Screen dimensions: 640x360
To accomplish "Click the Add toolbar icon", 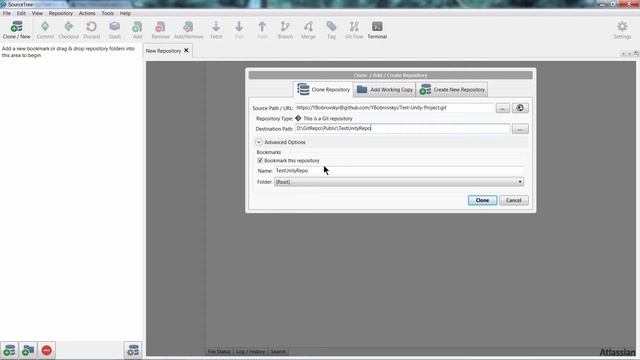I will [x=138, y=30].
